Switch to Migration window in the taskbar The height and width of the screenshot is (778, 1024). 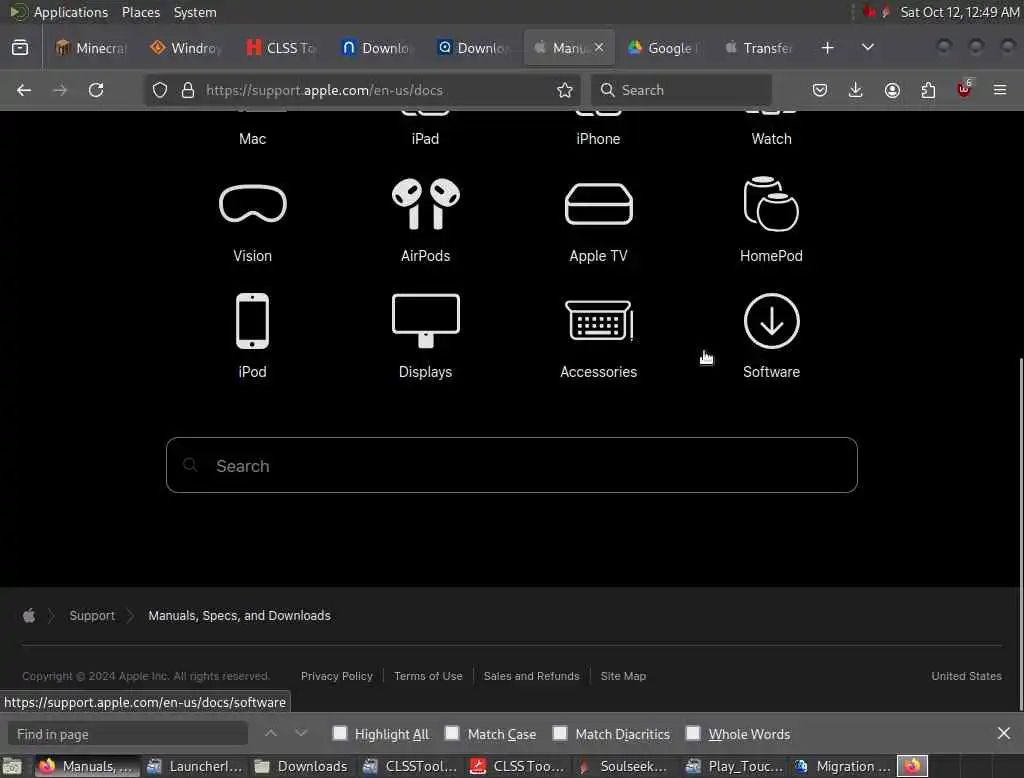pos(842,766)
